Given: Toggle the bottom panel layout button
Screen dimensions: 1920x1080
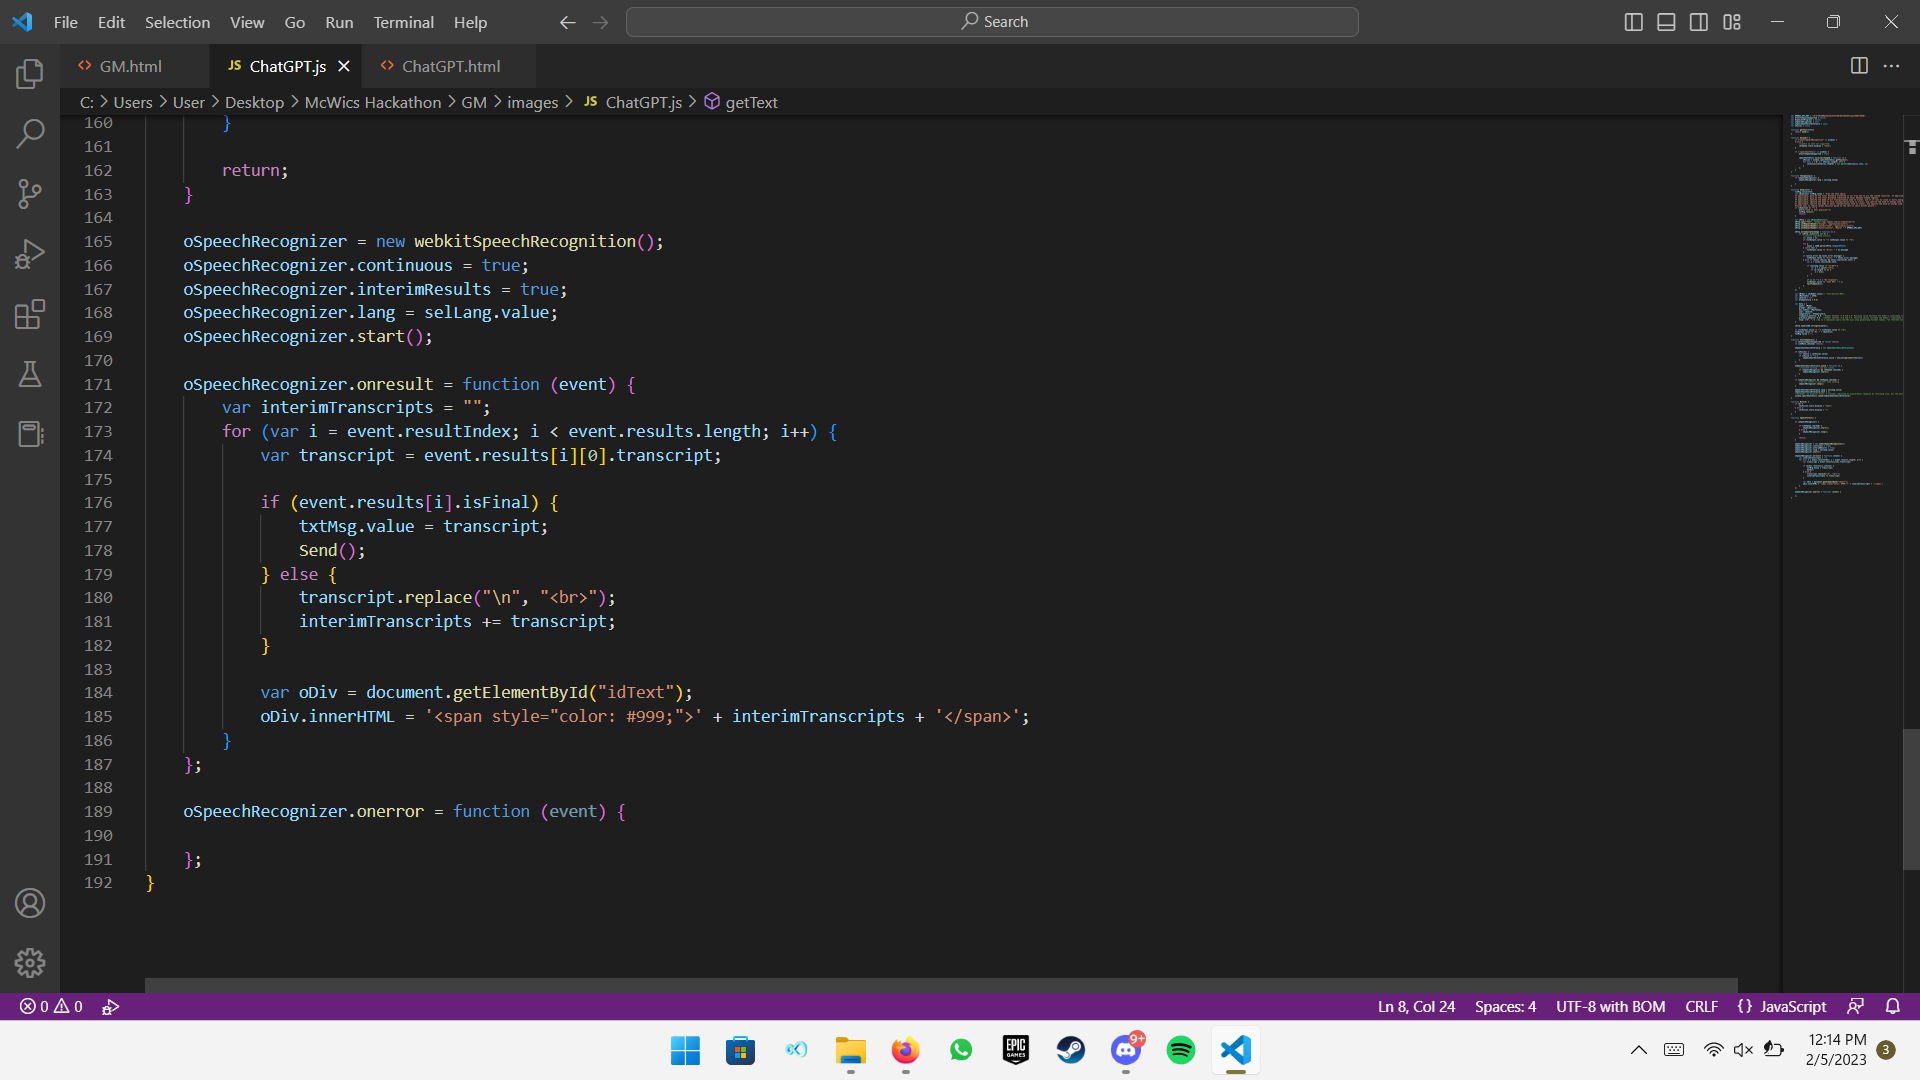Looking at the screenshot, I should pyautogui.click(x=1666, y=22).
